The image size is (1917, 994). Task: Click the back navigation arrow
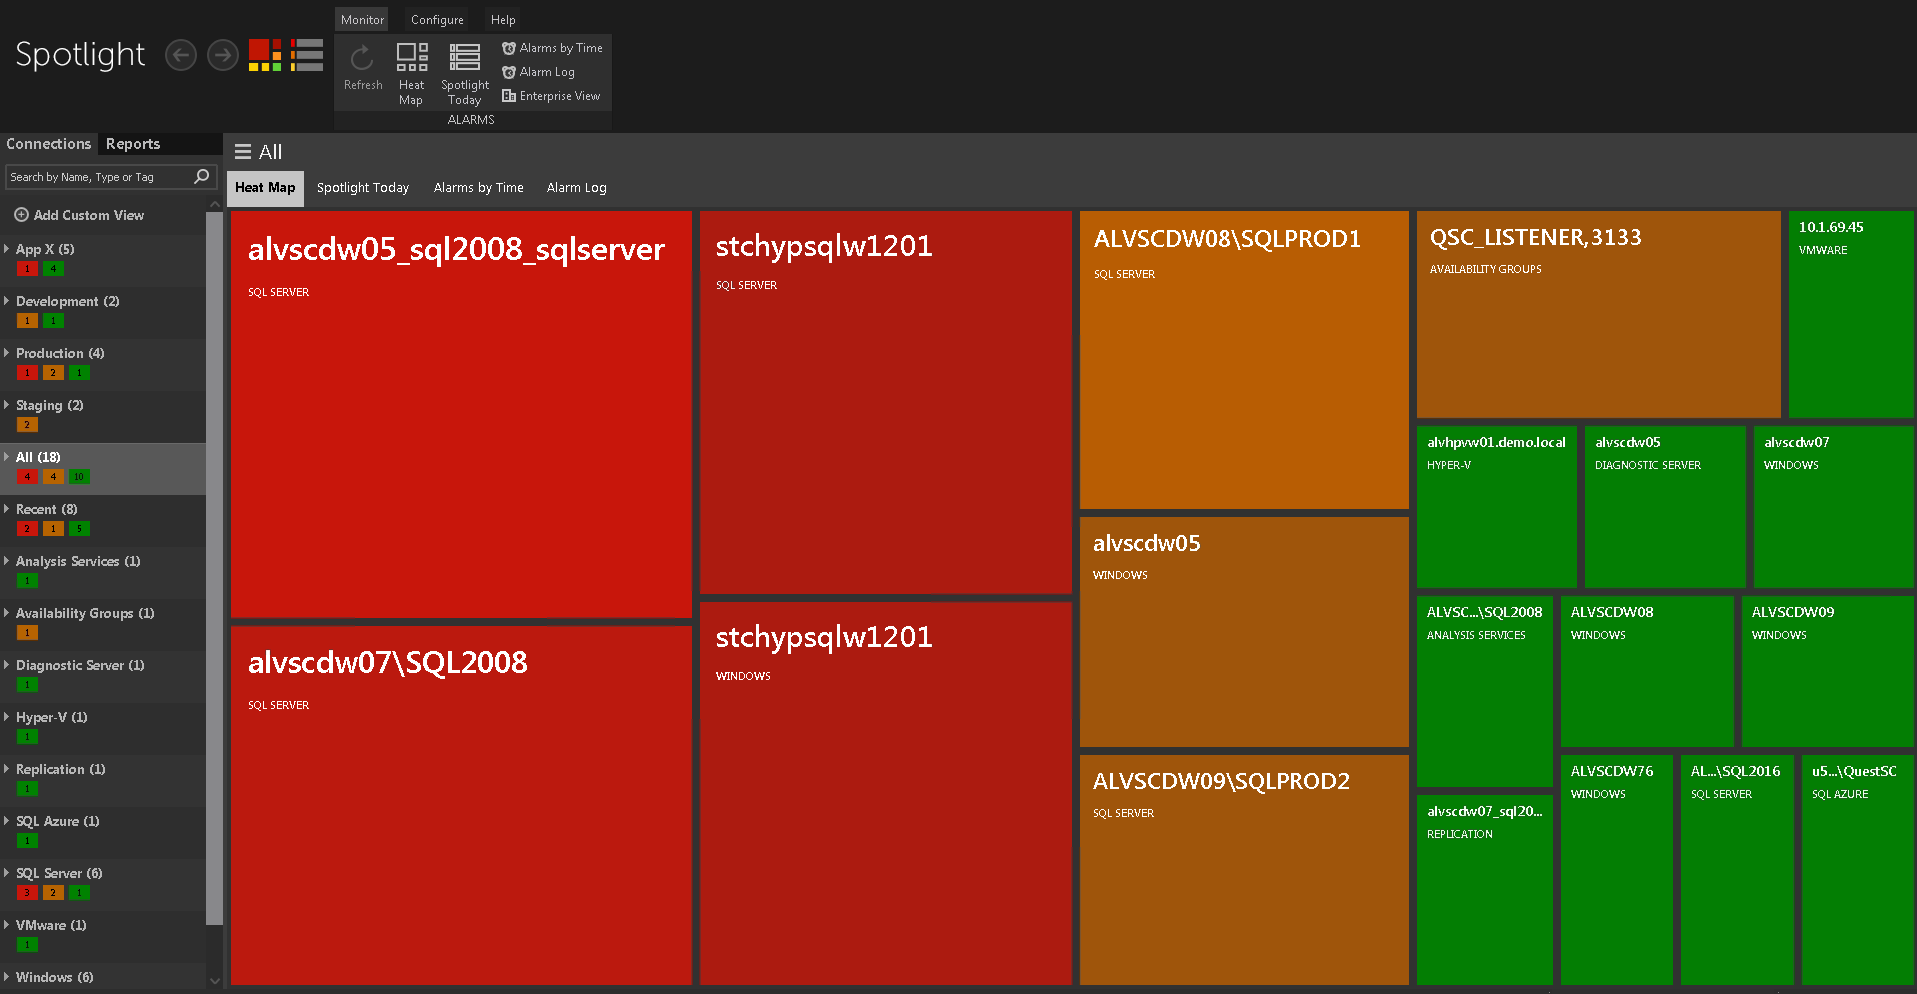coord(180,55)
